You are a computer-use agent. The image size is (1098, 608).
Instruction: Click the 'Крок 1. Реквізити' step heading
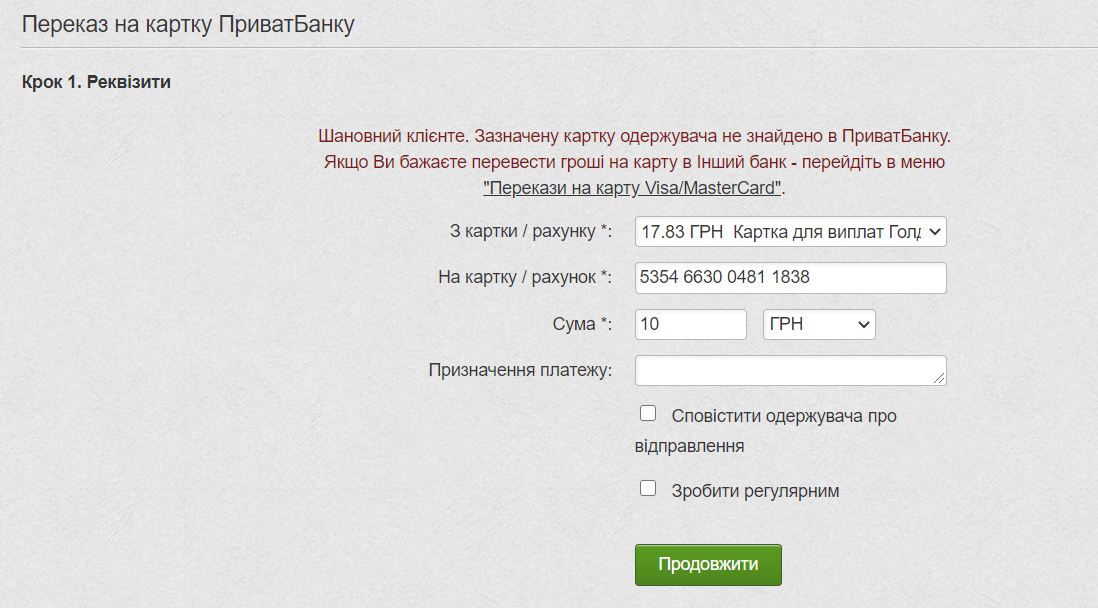[97, 82]
